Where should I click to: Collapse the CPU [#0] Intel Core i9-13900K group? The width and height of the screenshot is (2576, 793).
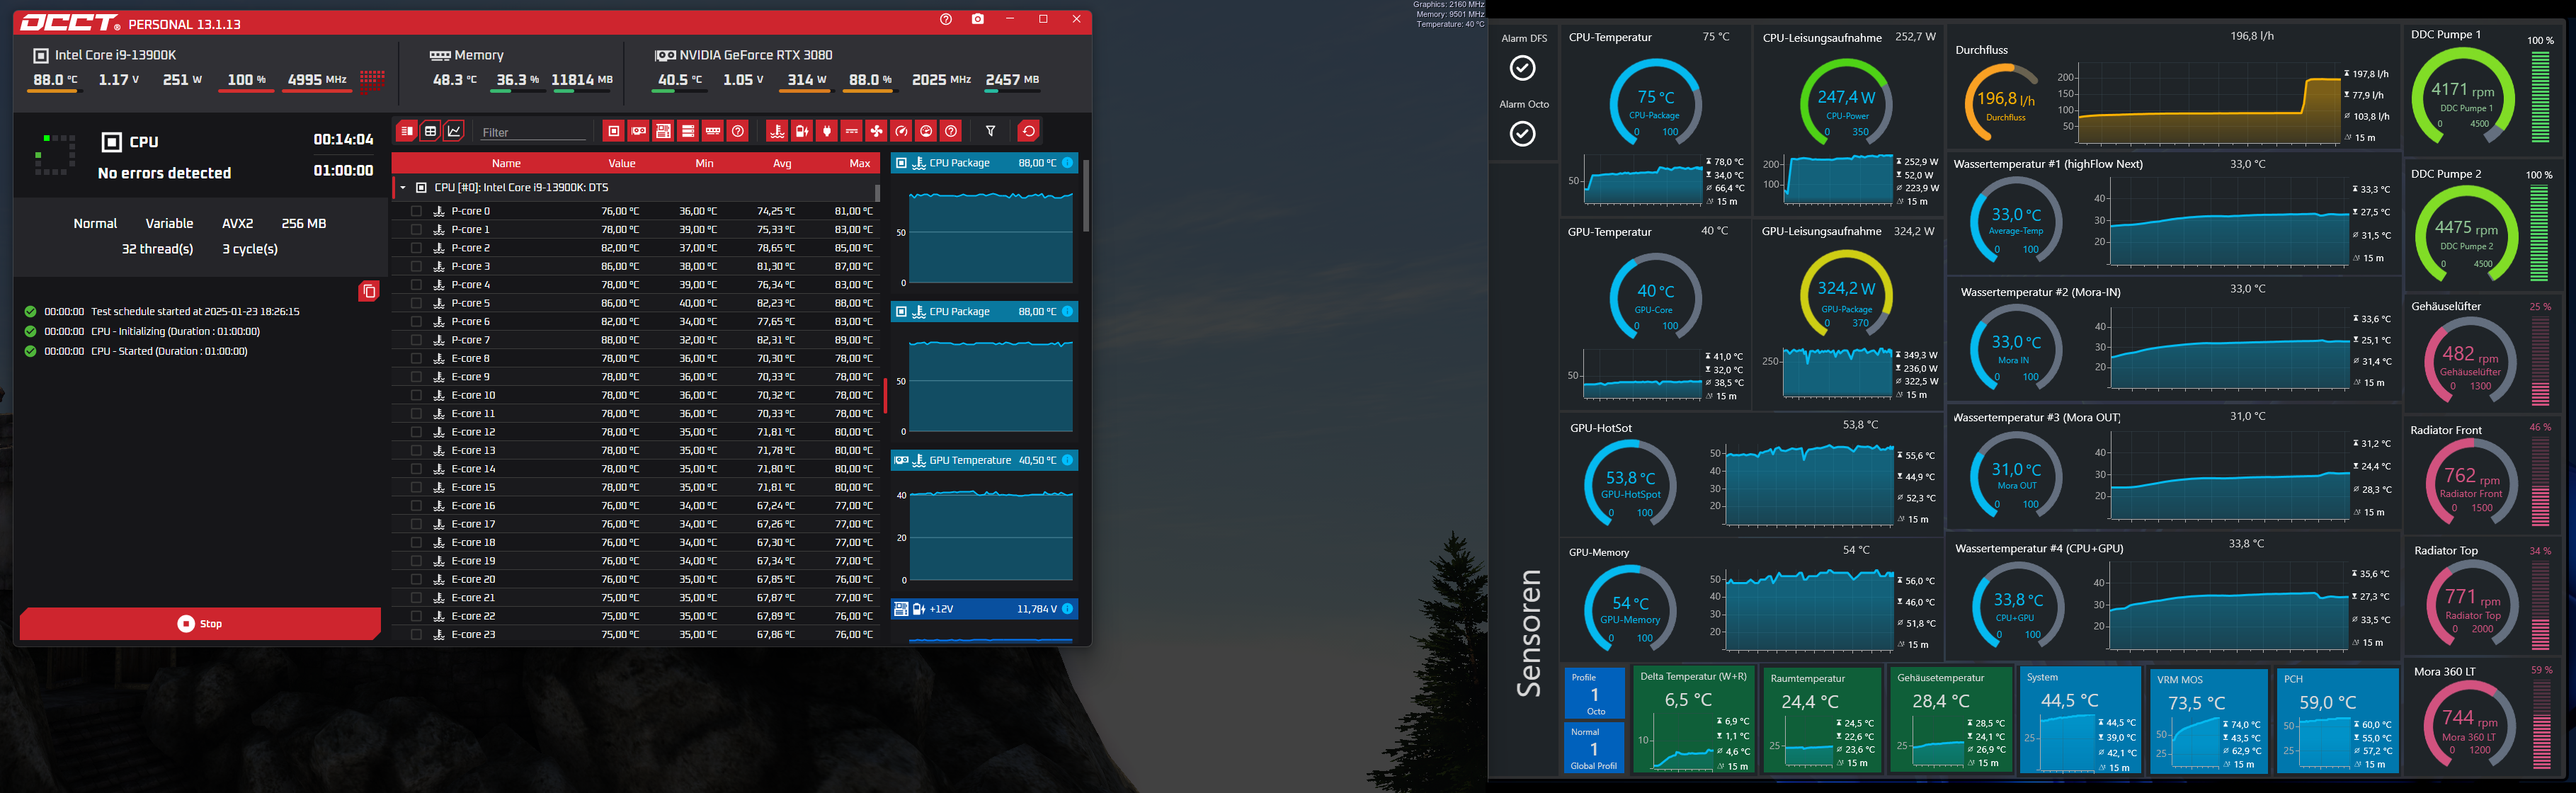403,187
